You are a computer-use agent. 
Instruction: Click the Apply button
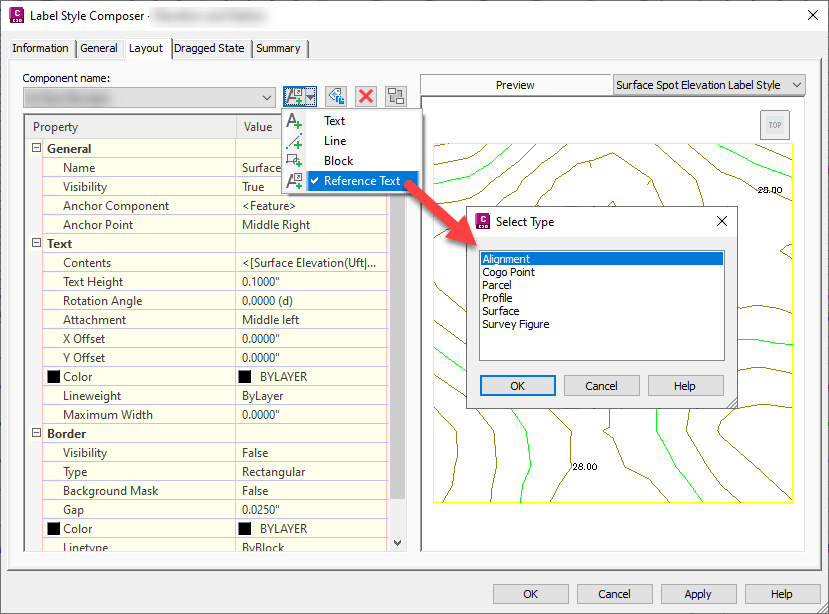pos(697,593)
